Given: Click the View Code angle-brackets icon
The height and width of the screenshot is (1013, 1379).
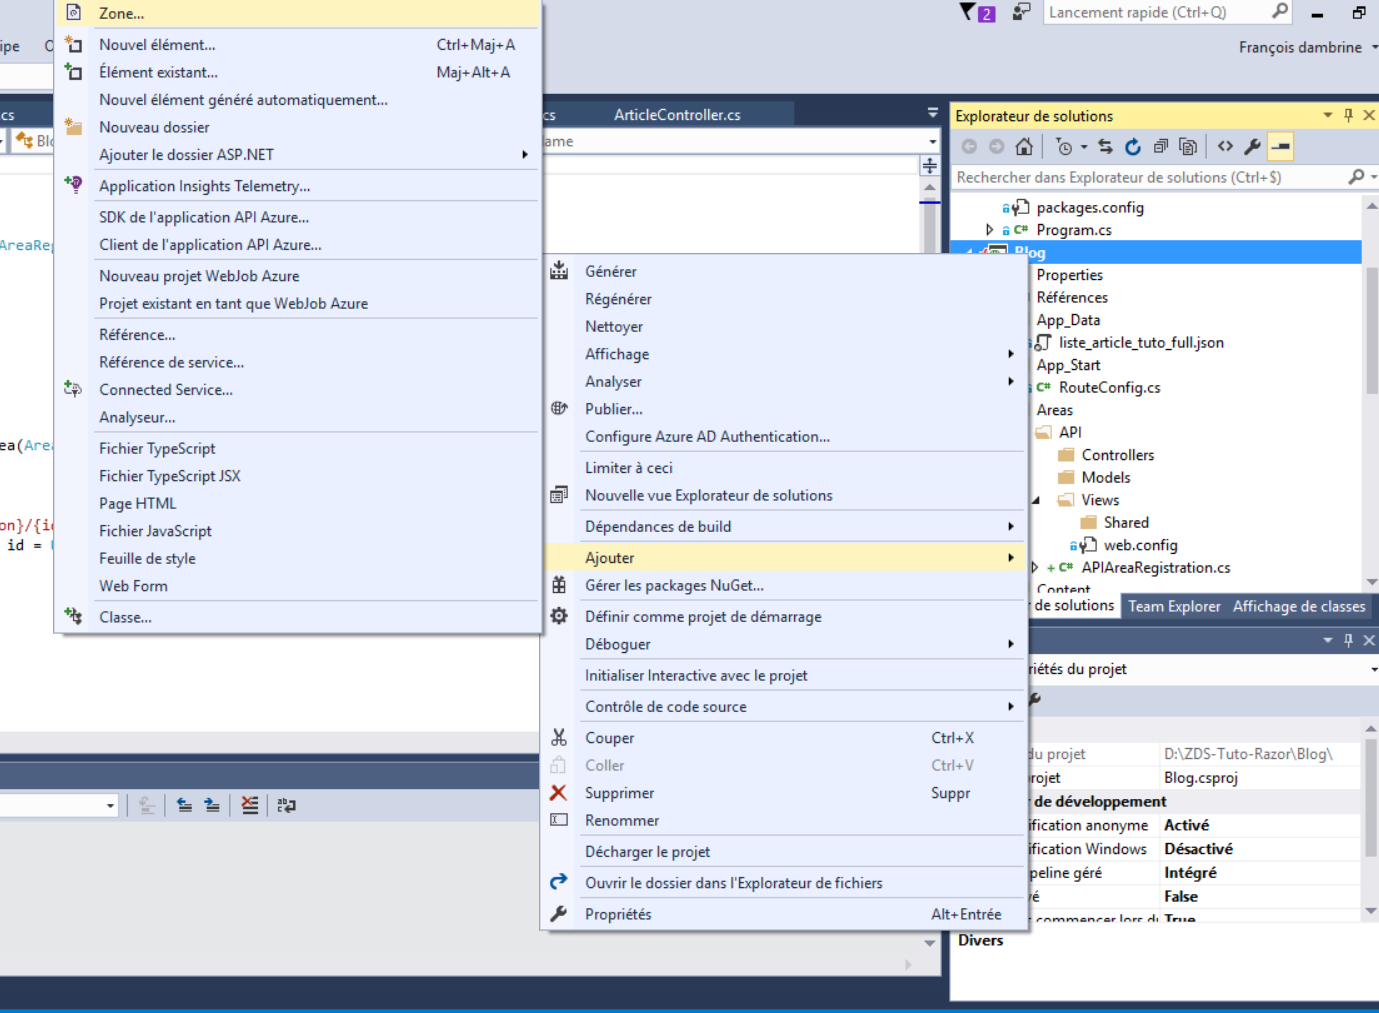Looking at the screenshot, I should (1225, 147).
